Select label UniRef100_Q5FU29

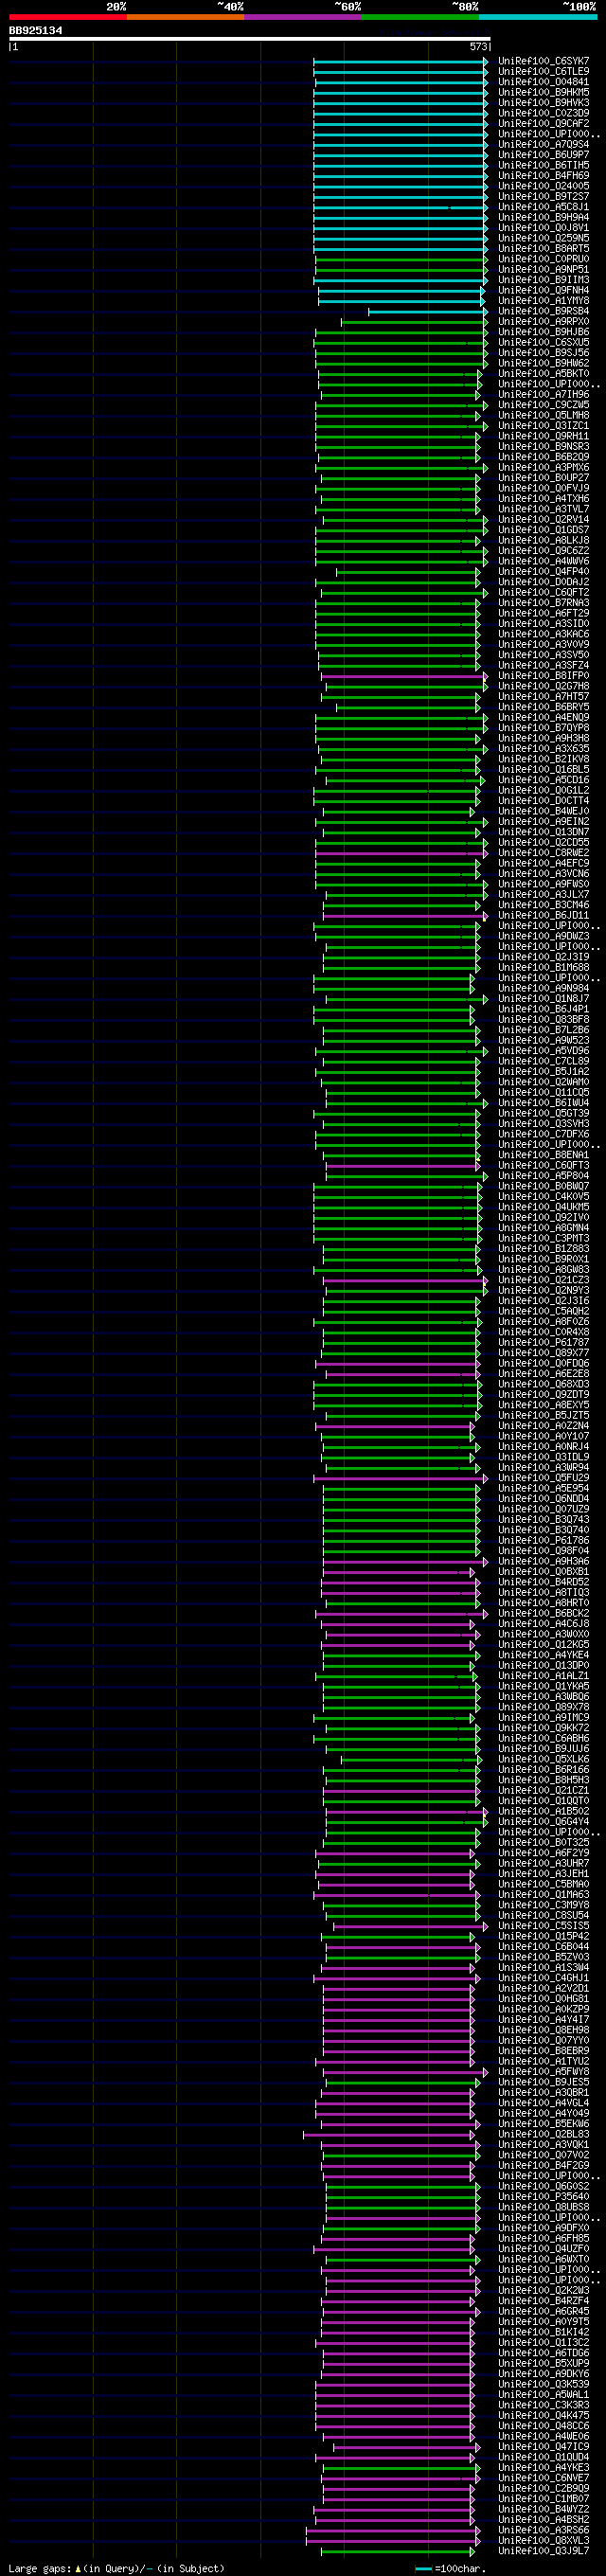(544, 1478)
